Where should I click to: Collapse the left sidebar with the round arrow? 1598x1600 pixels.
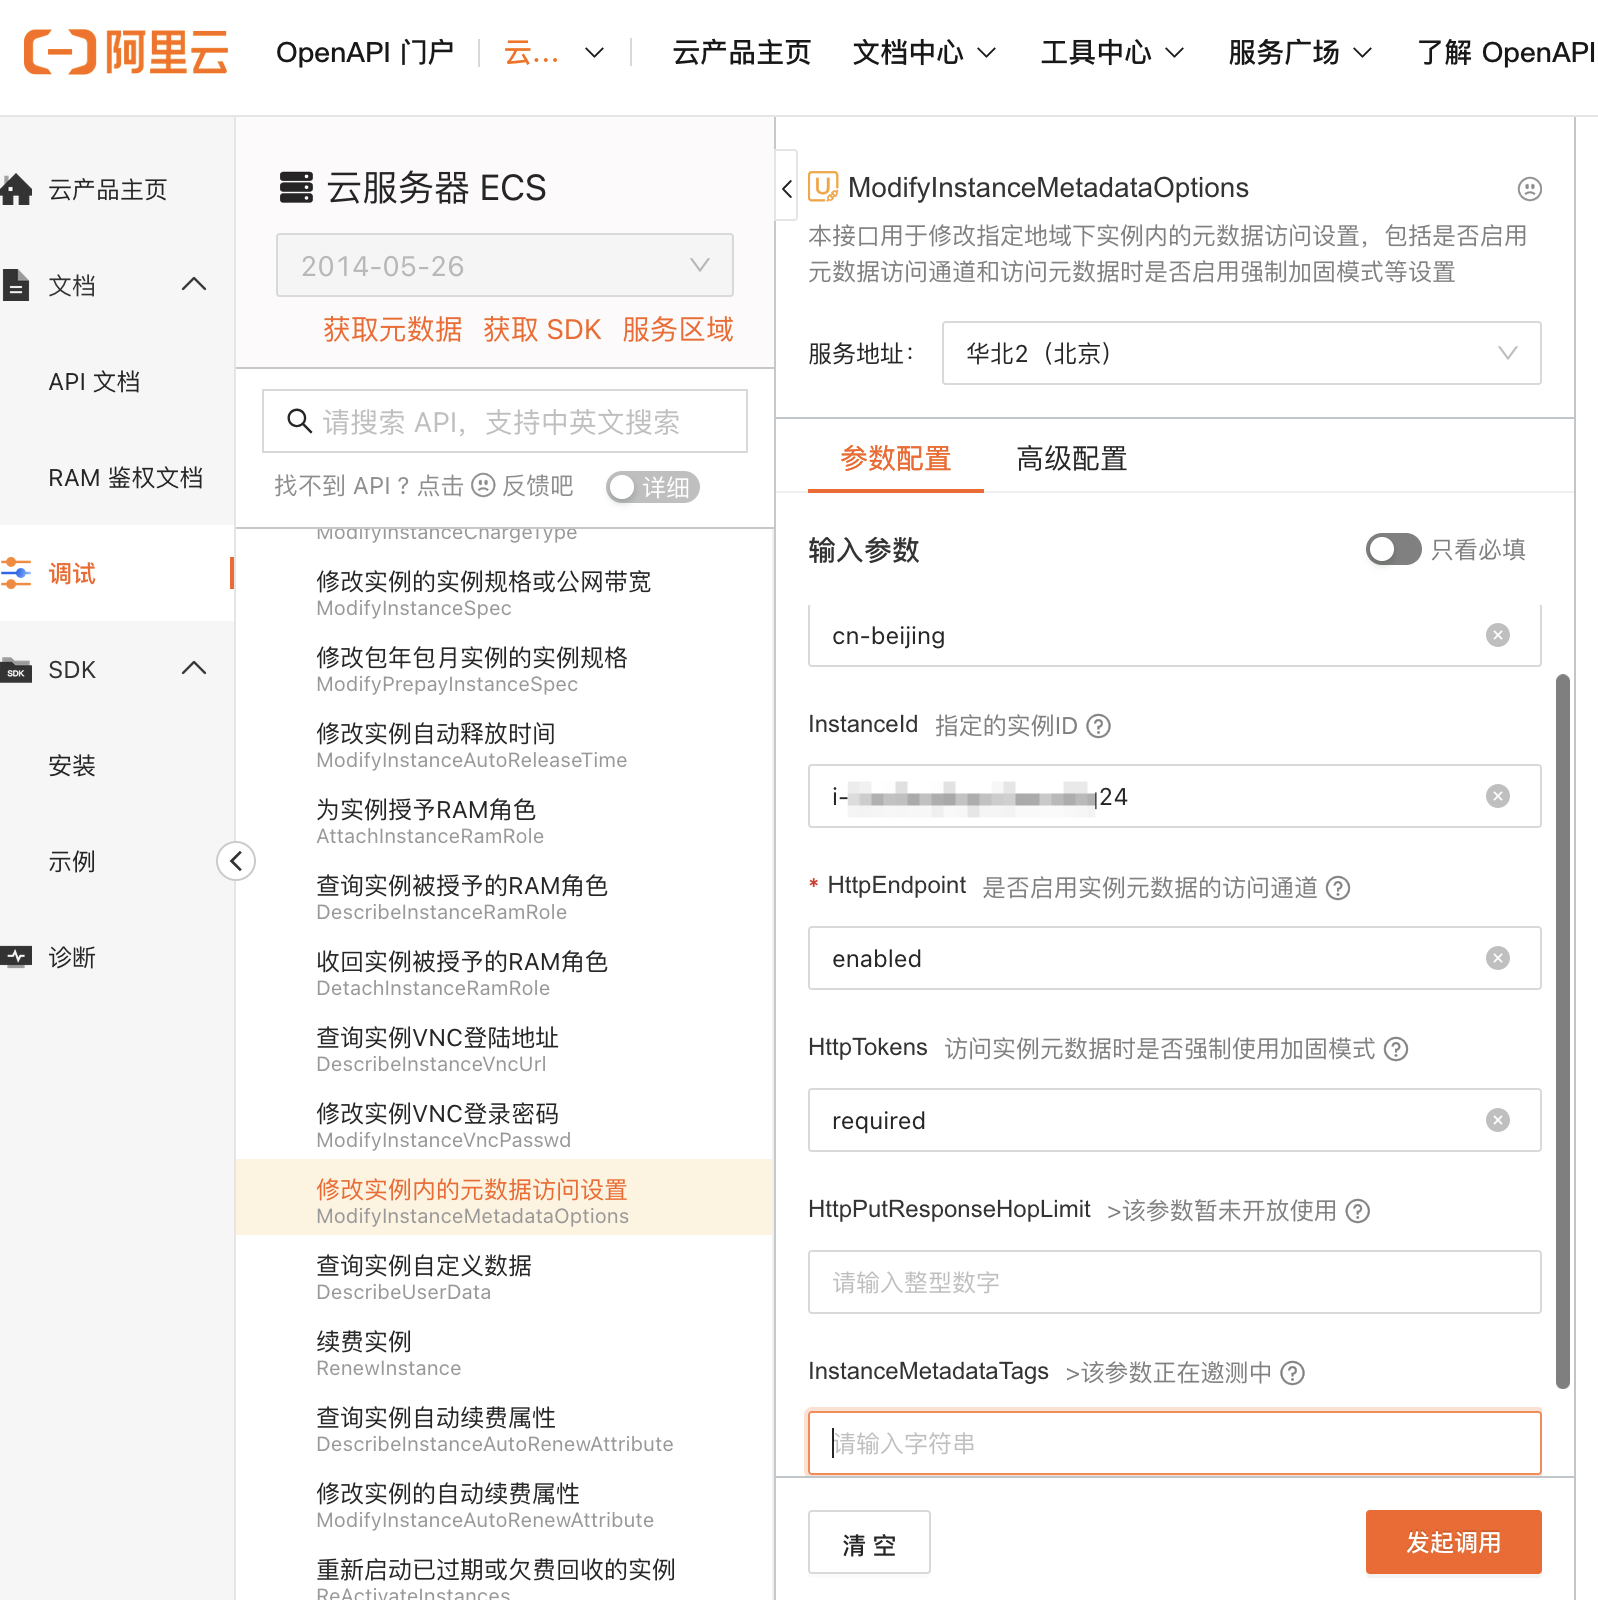click(x=236, y=861)
